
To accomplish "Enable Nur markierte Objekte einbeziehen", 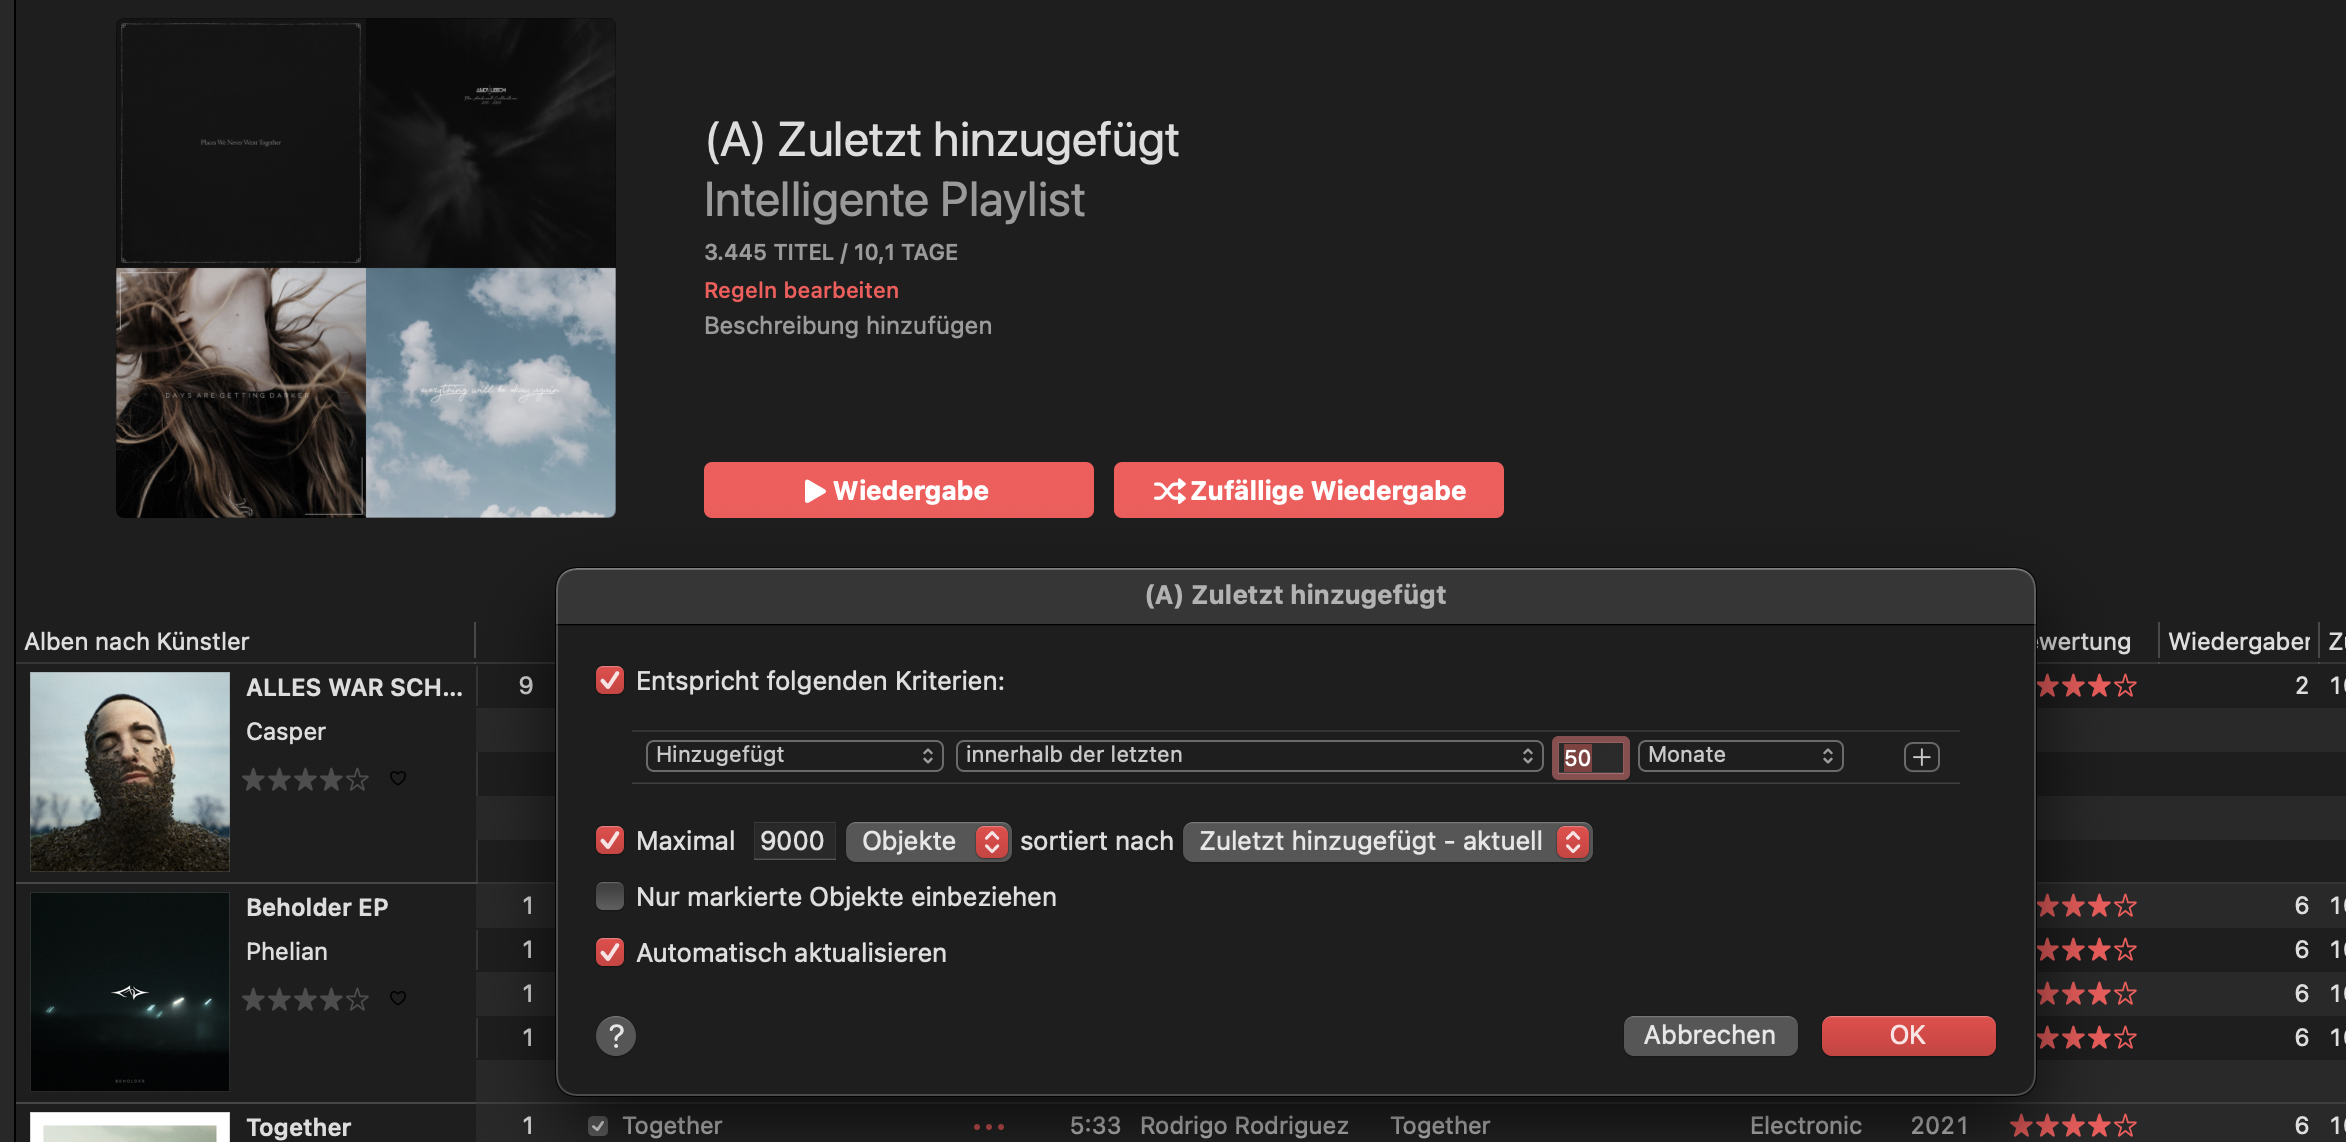I will (610, 896).
